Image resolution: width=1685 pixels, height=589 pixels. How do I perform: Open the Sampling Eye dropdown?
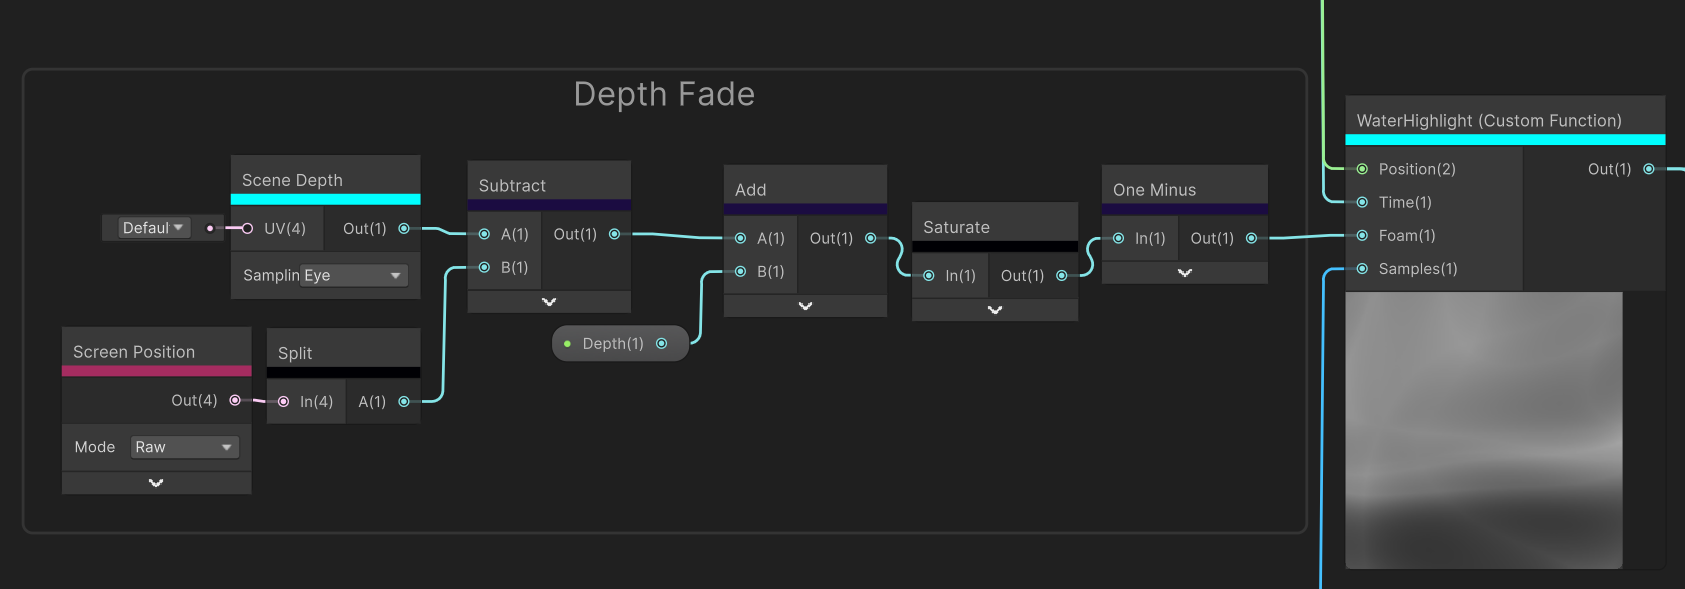click(x=354, y=275)
